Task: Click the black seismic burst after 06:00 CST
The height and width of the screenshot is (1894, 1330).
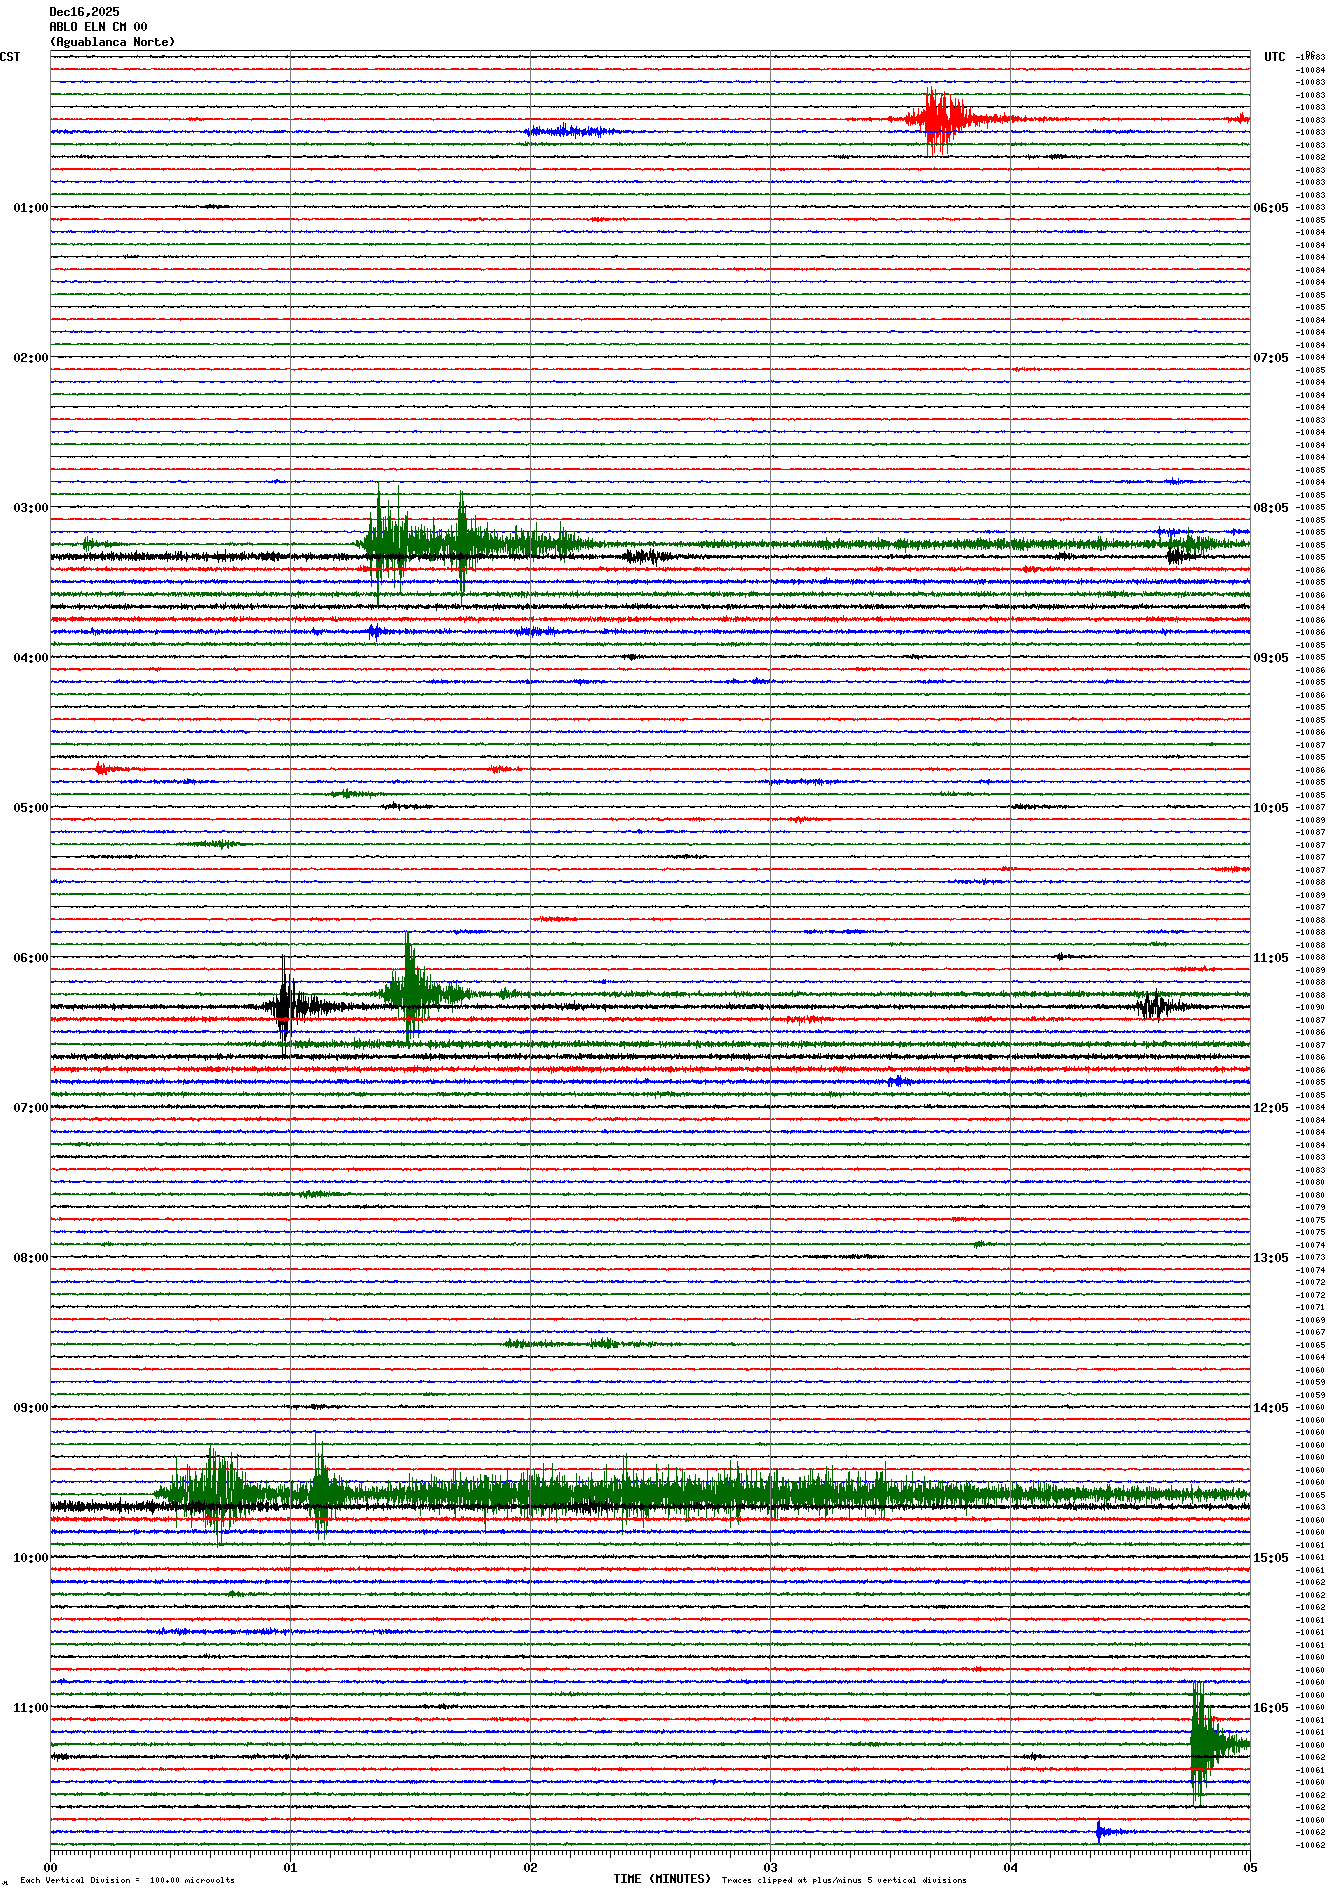Action: tap(285, 1005)
